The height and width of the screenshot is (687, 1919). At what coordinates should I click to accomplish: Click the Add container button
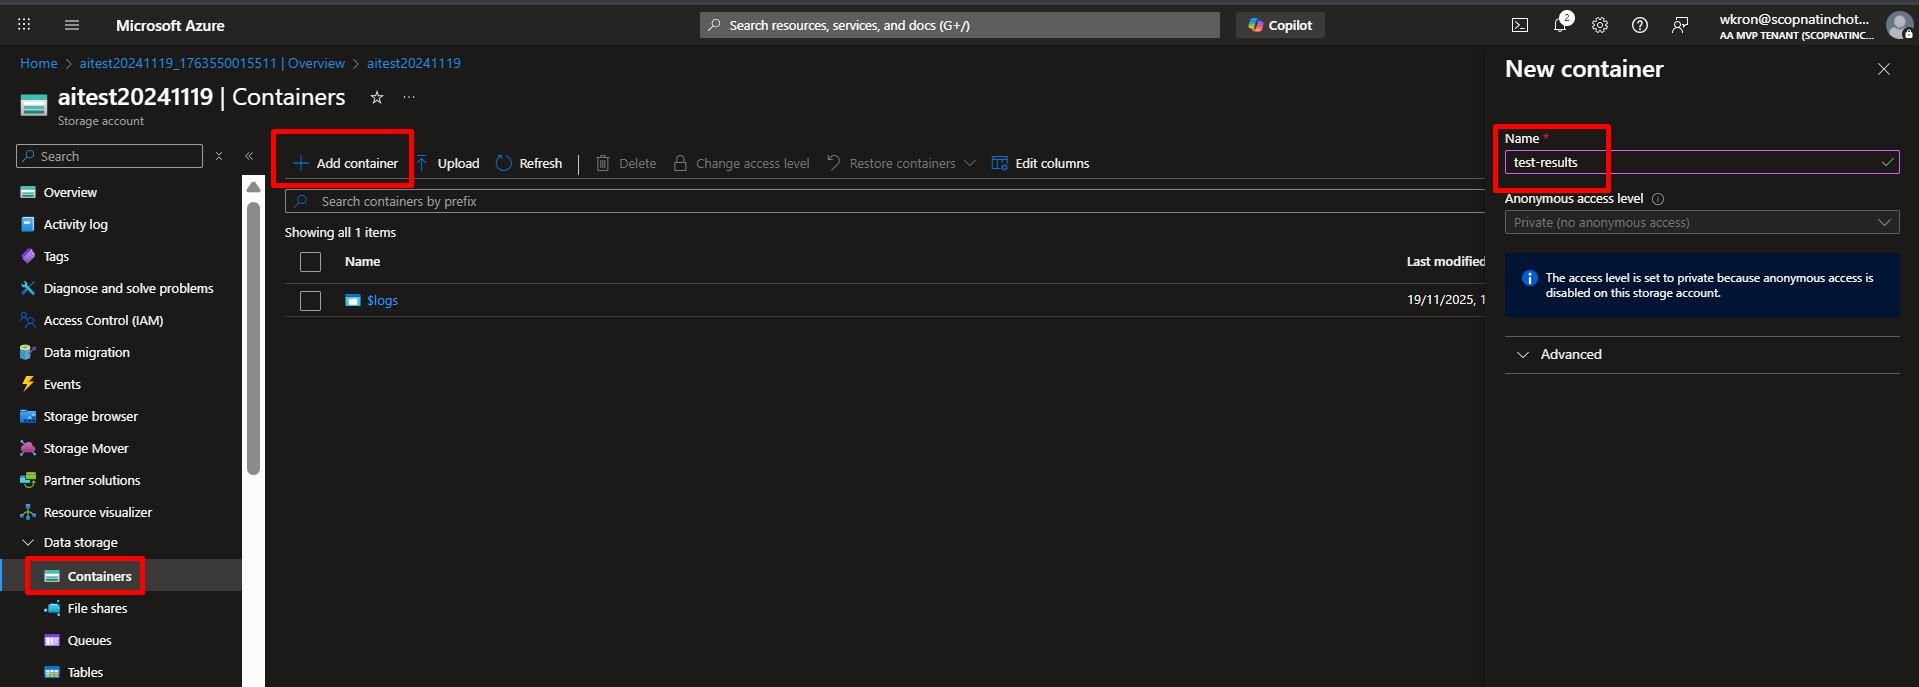[x=345, y=163]
